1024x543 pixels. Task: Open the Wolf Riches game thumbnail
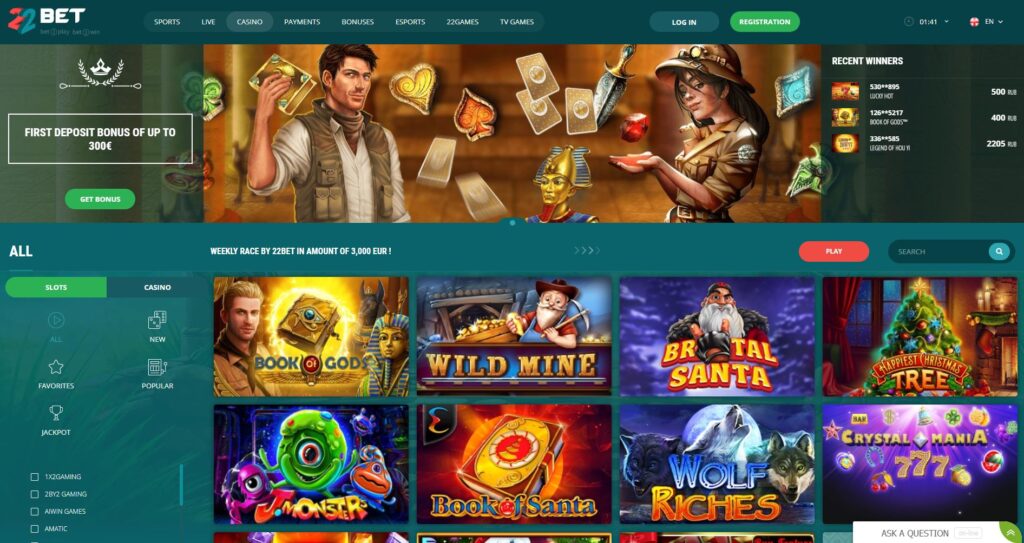[x=717, y=464]
